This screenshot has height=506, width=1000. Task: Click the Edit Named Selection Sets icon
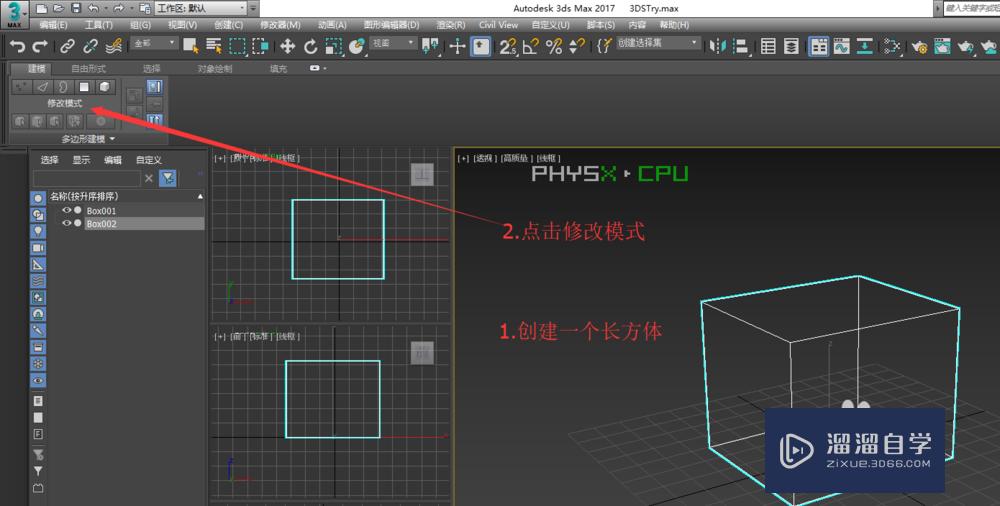coord(604,46)
